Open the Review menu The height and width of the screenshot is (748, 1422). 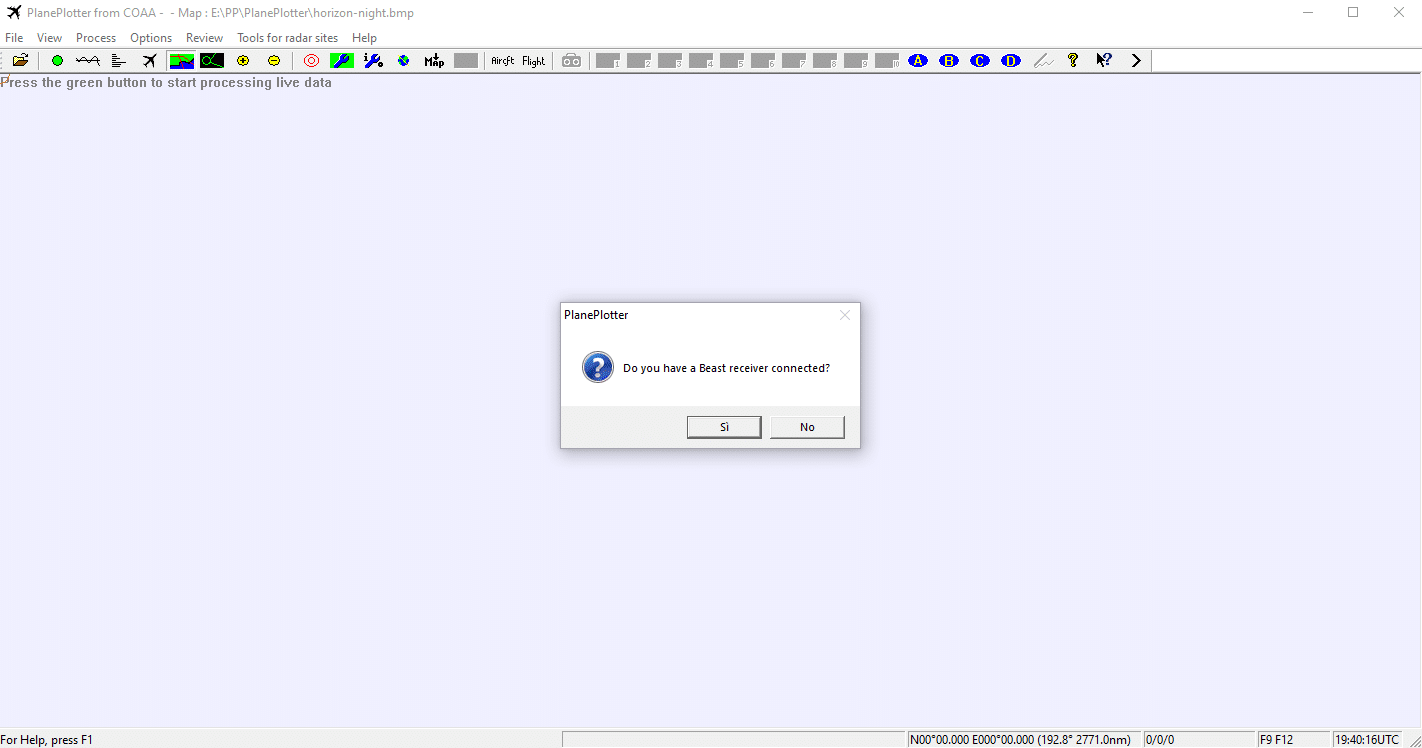click(x=204, y=38)
